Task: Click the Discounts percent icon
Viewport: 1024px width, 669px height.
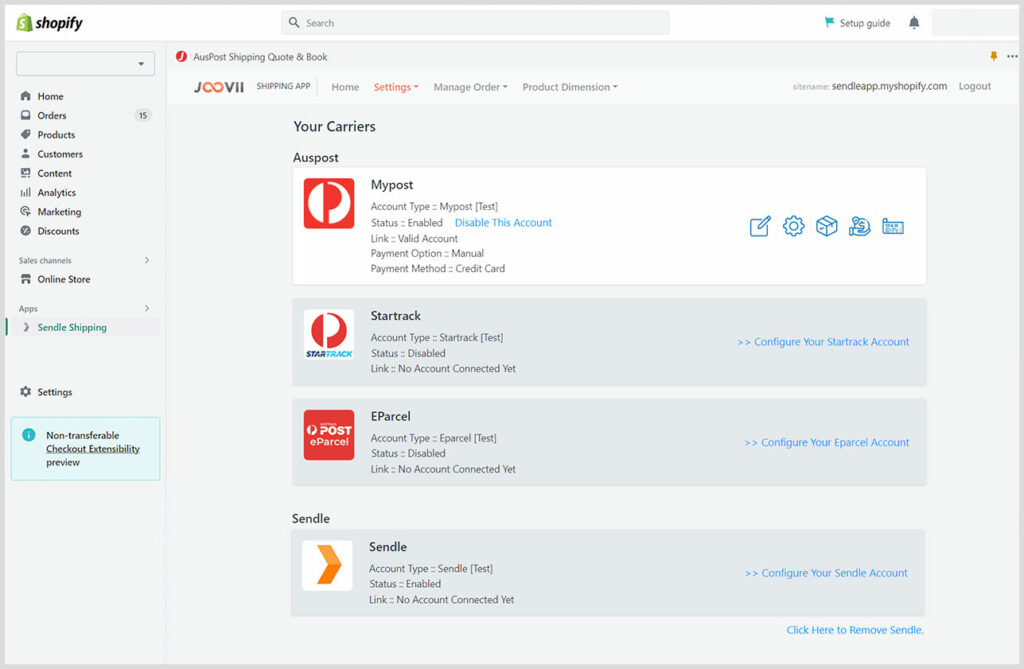Action: [x=25, y=231]
